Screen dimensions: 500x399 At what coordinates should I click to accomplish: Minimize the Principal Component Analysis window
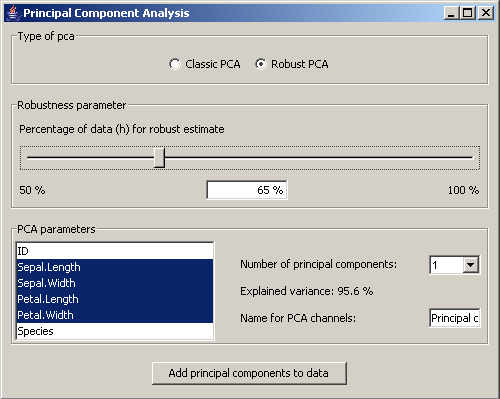[x=452, y=13]
